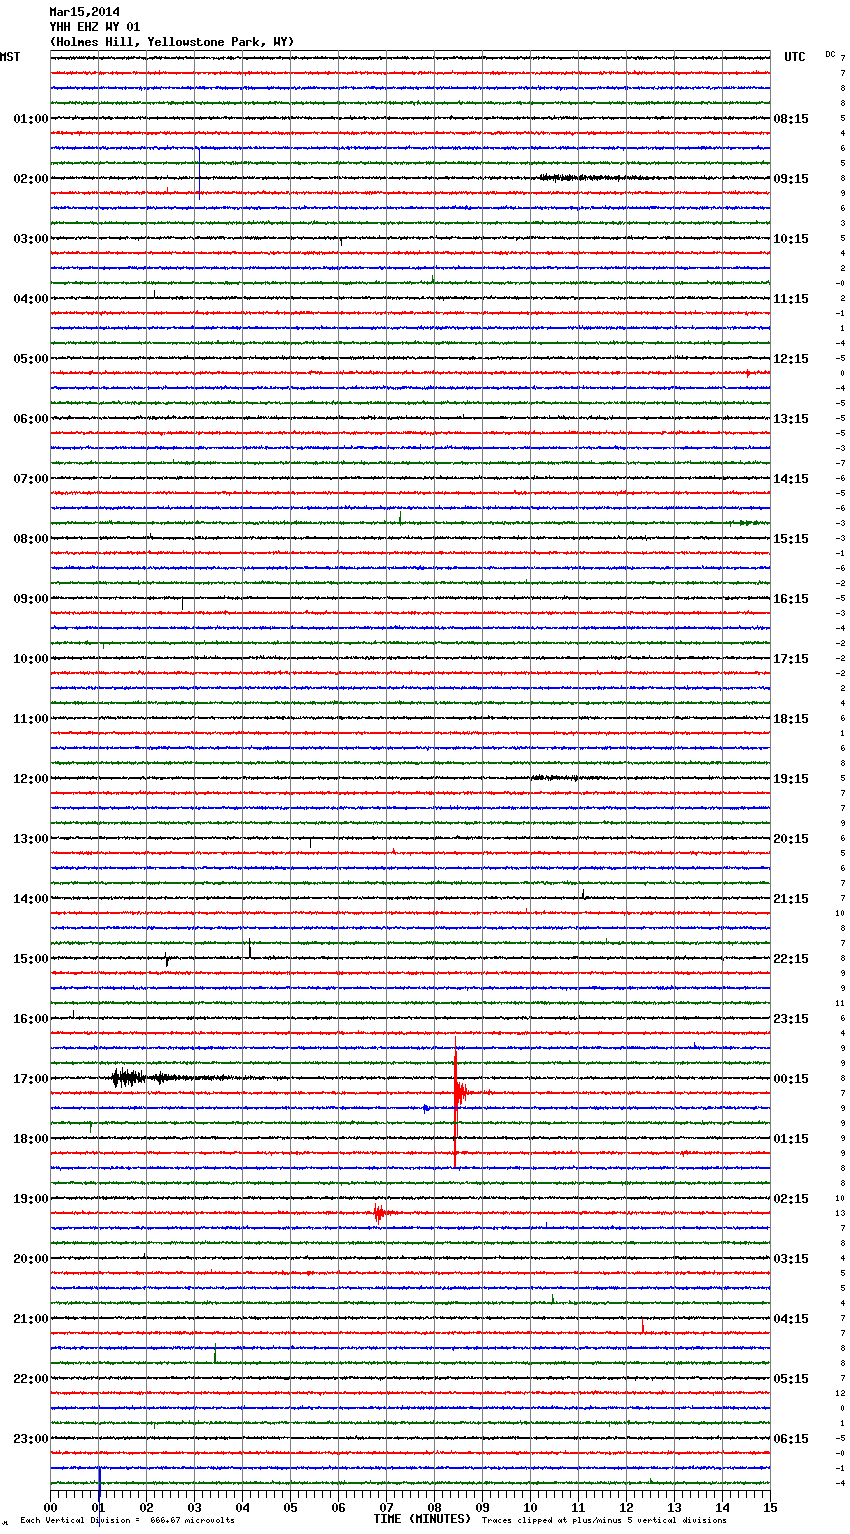Select the station code YHH EHZ WY 01

95,27
